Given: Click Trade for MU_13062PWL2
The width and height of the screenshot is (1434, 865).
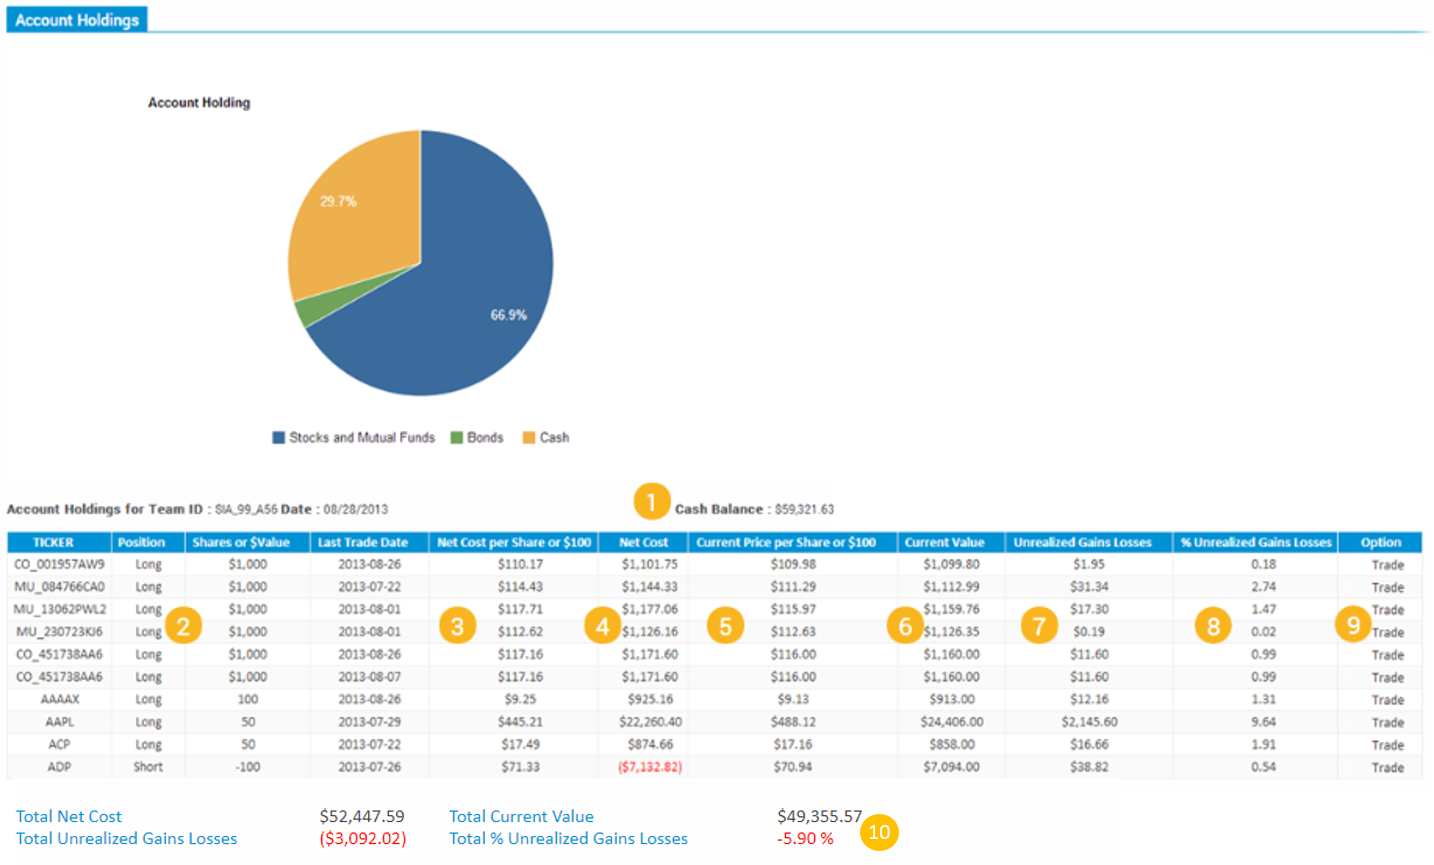Looking at the screenshot, I should 1388,610.
